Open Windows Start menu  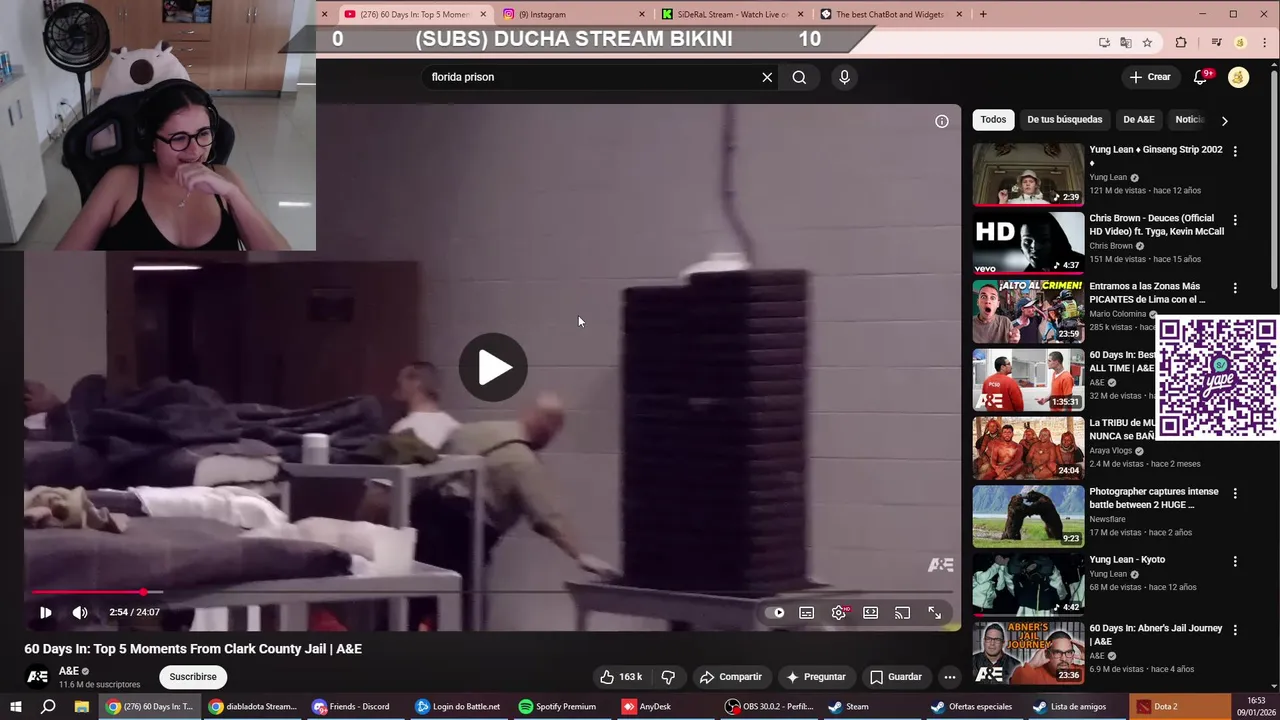pyautogui.click(x=15, y=706)
